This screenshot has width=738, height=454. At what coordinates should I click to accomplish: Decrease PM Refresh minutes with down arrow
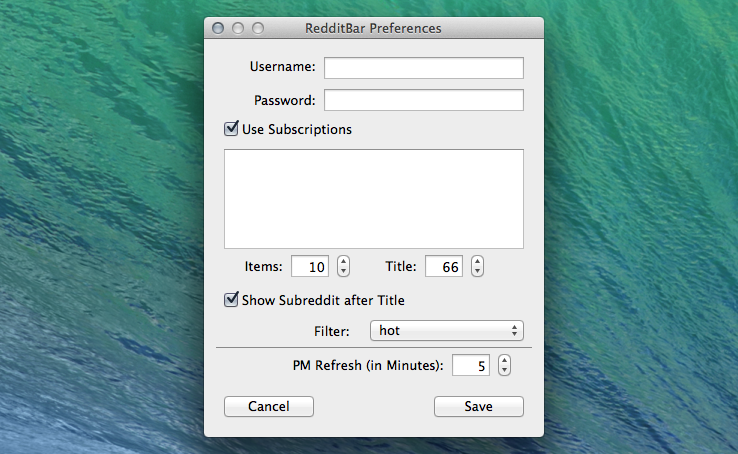coord(505,370)
